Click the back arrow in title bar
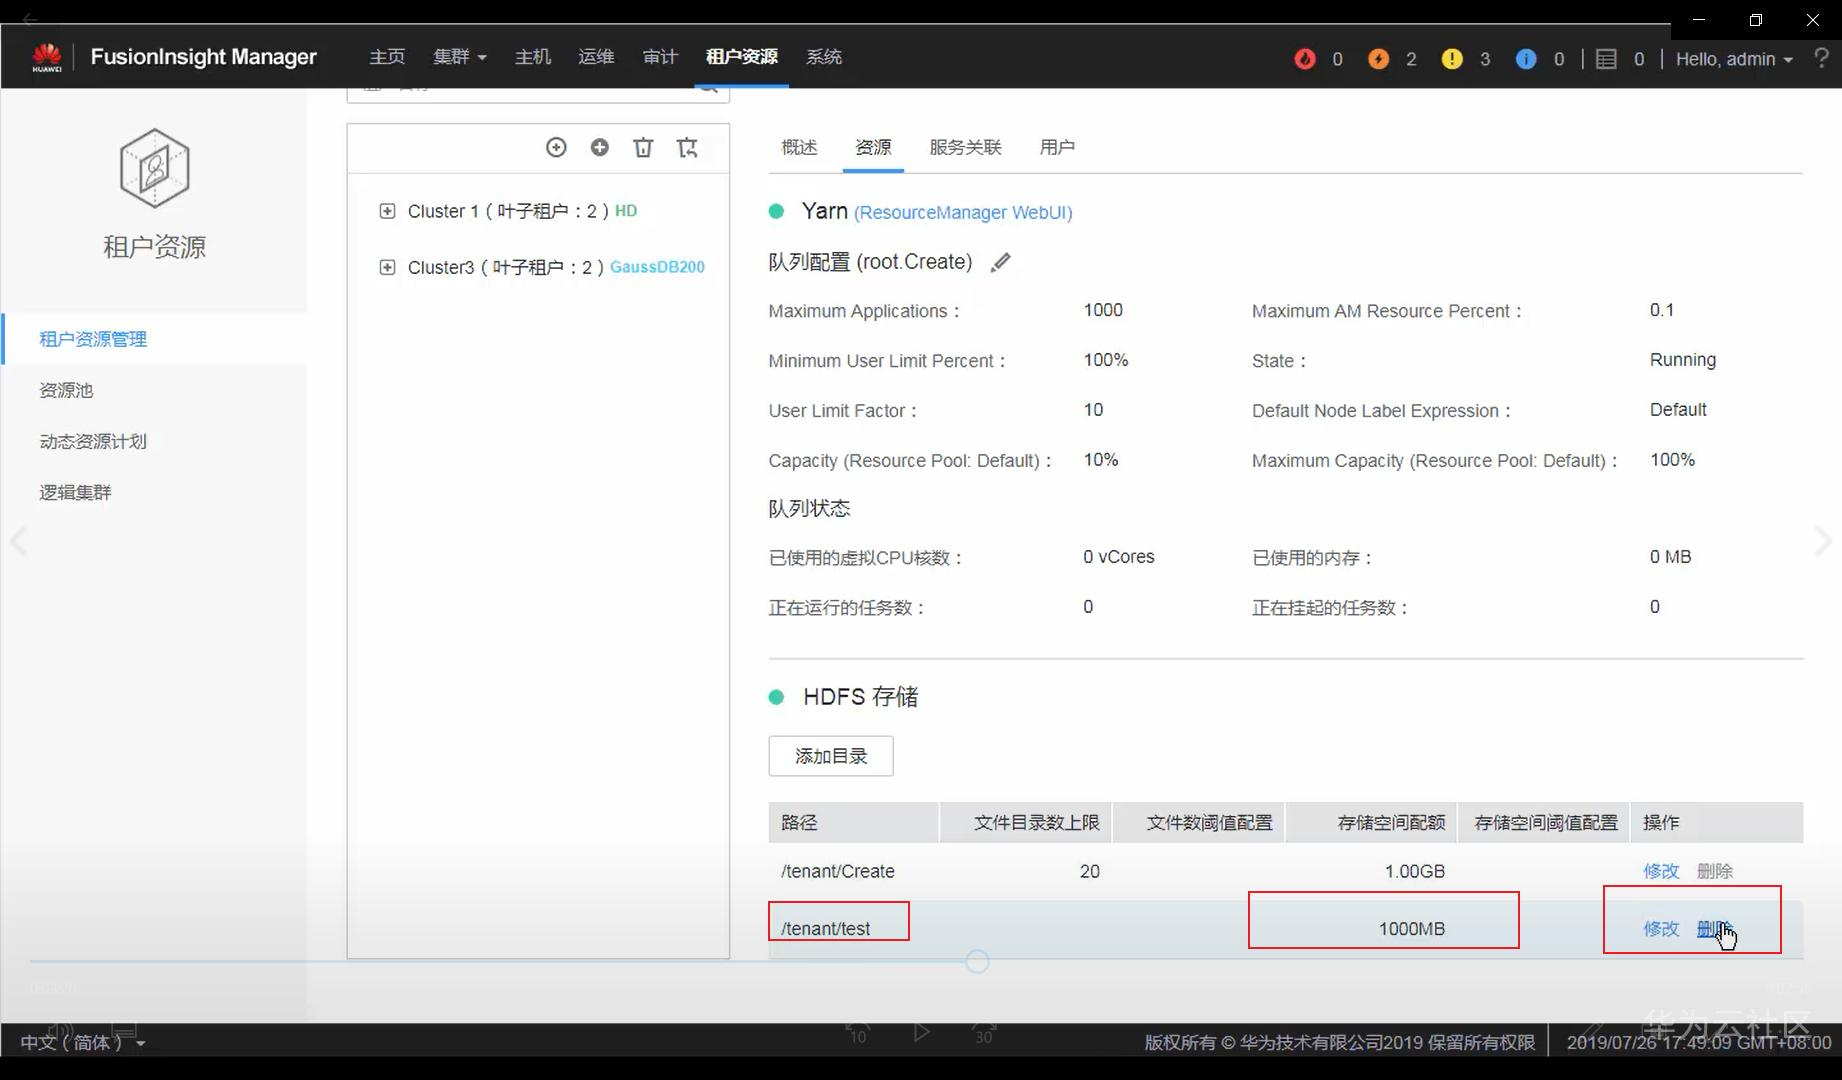Image resolution: width=1842 pixels, height=1080 pixels. 30,18
